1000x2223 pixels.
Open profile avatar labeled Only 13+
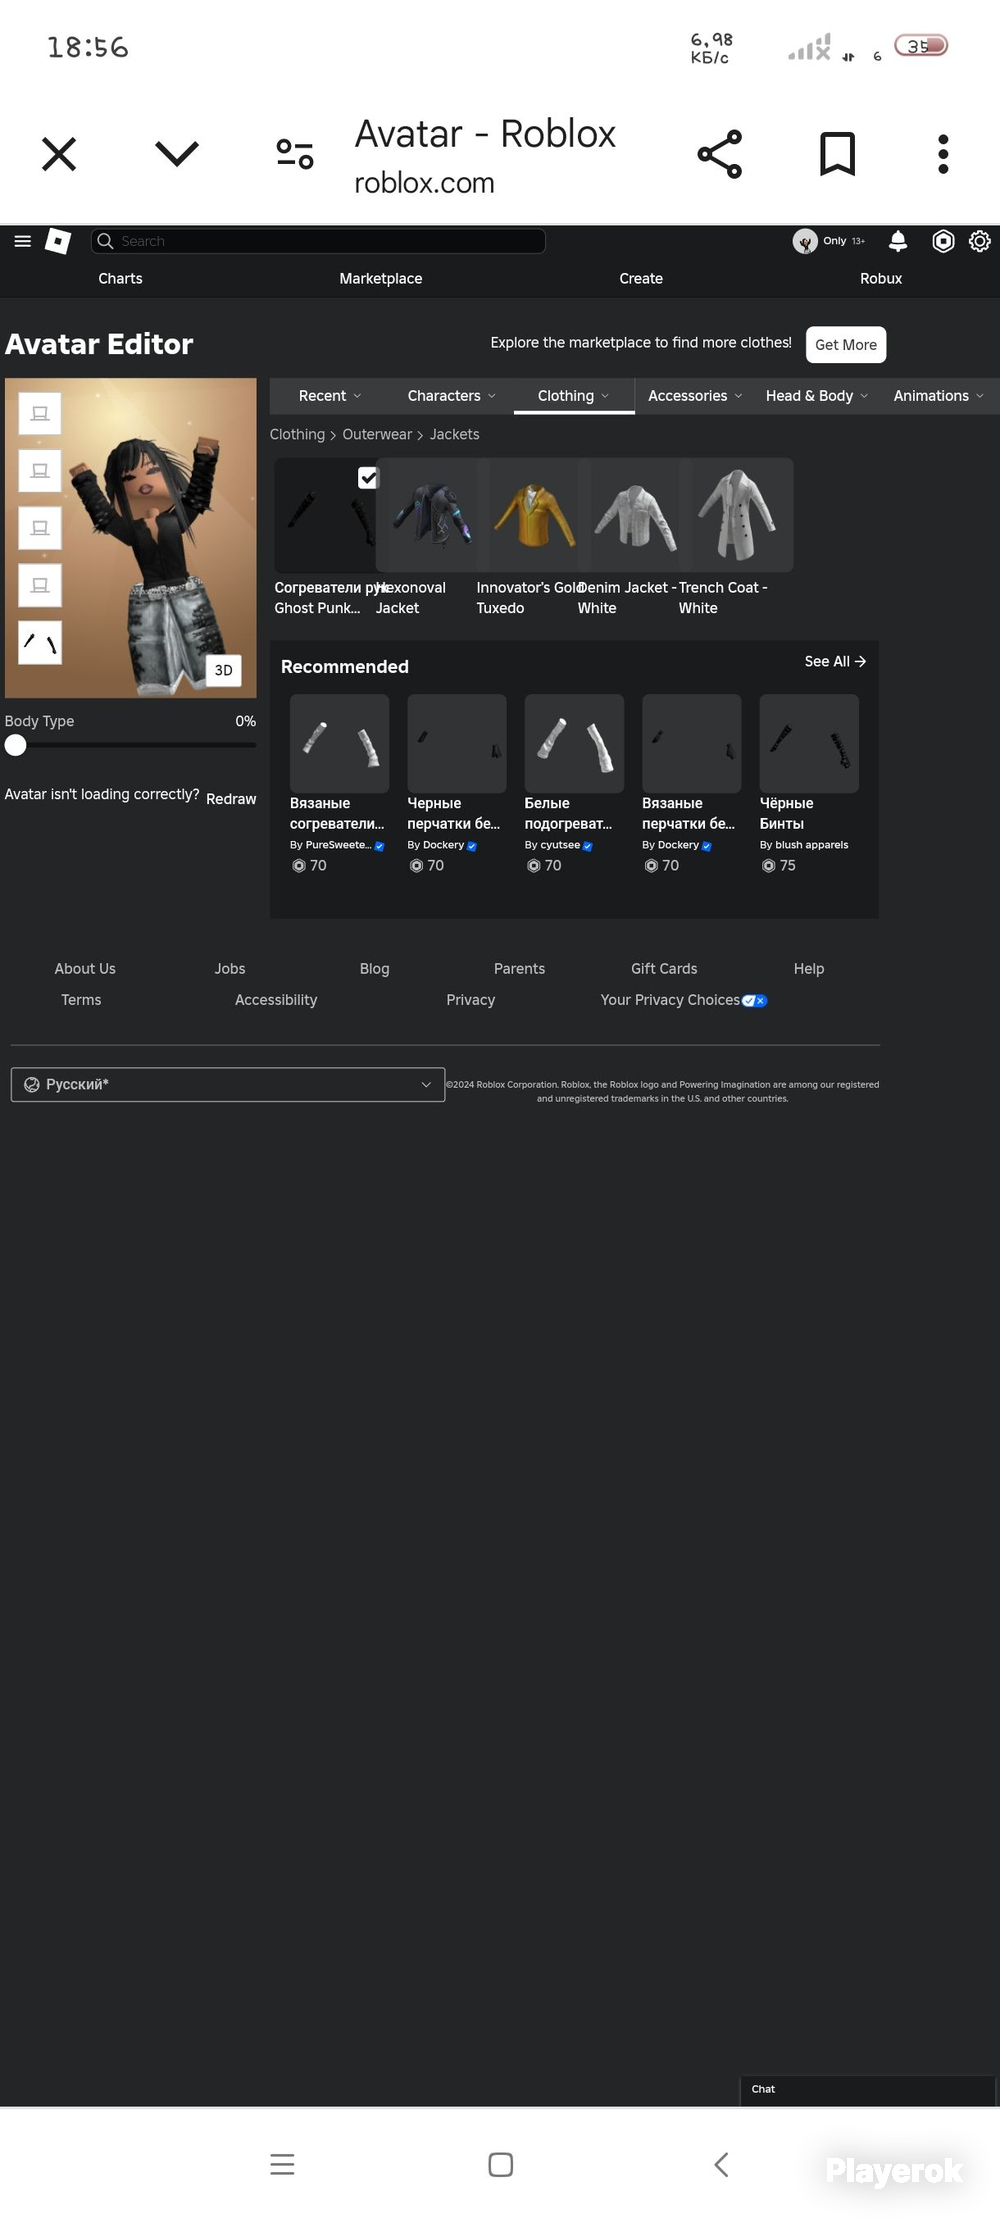[829, 241]
